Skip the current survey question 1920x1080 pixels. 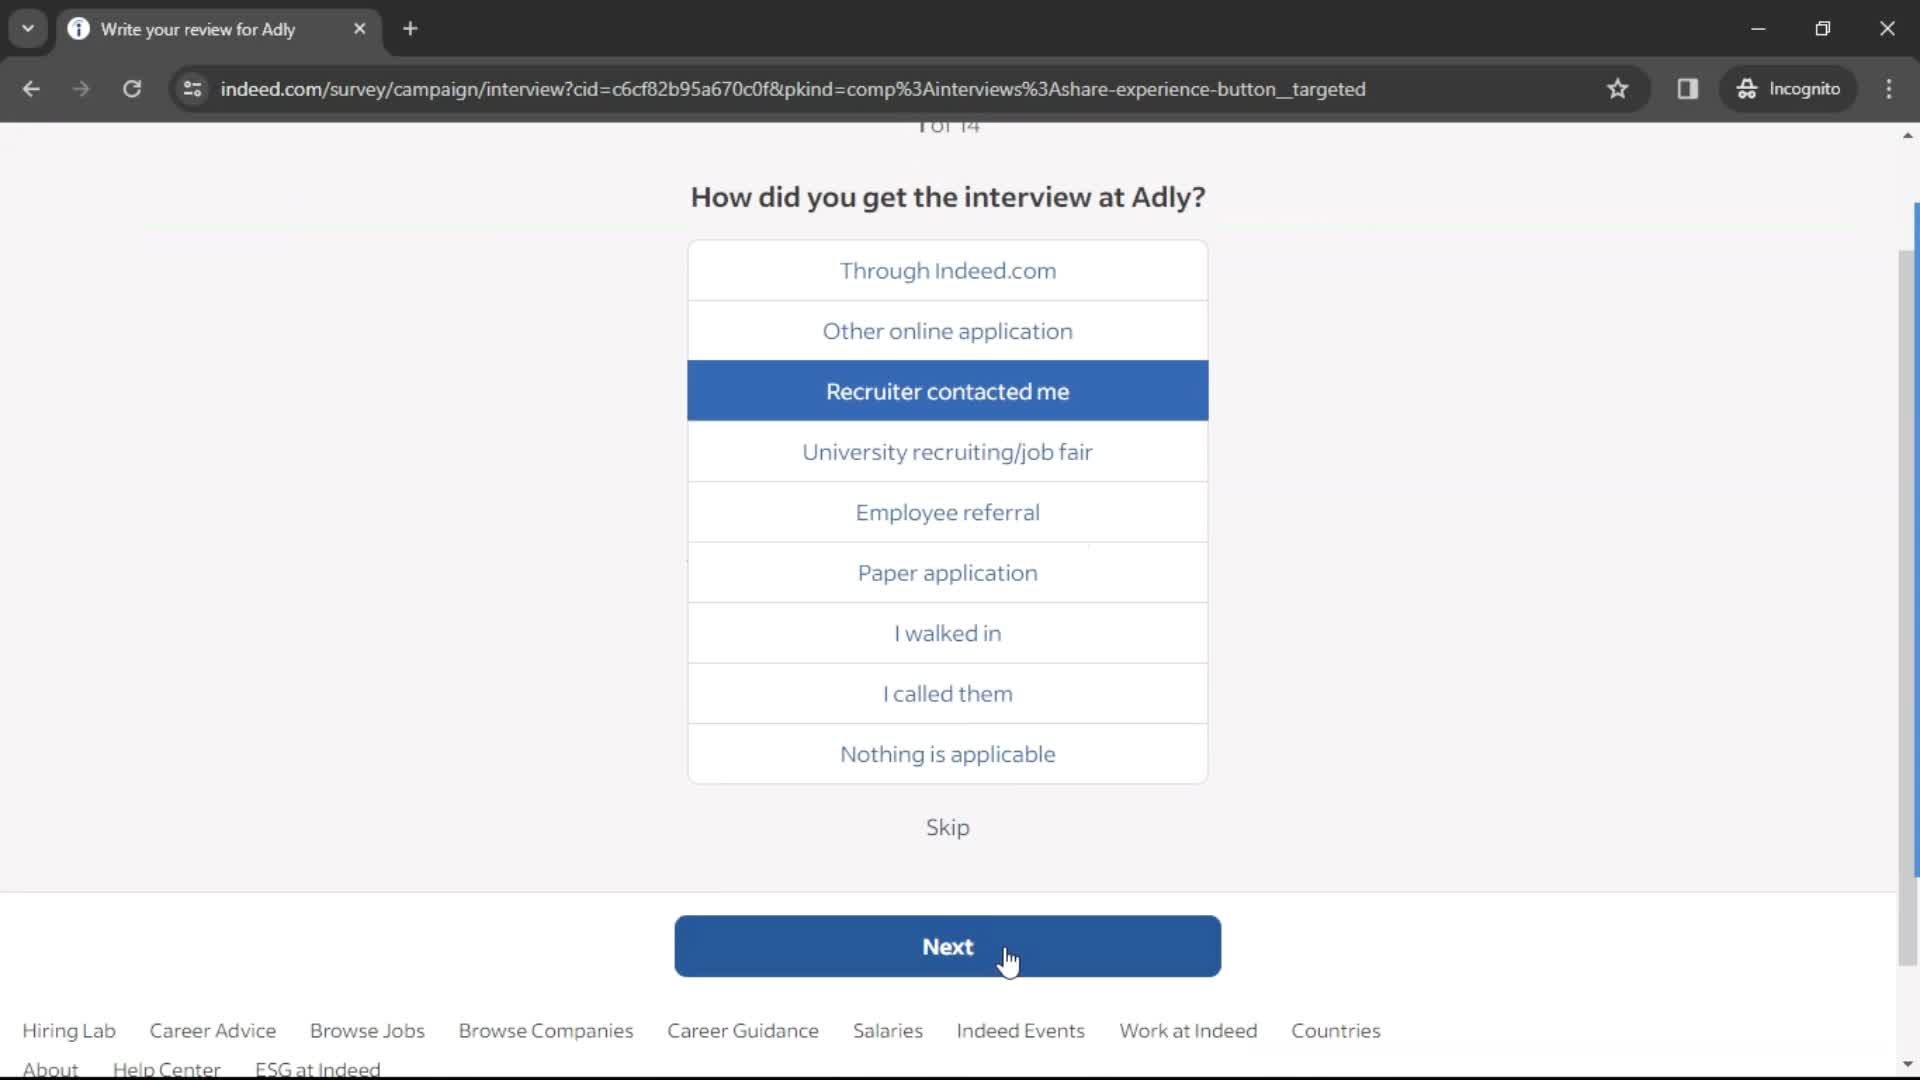click(947, 827)
